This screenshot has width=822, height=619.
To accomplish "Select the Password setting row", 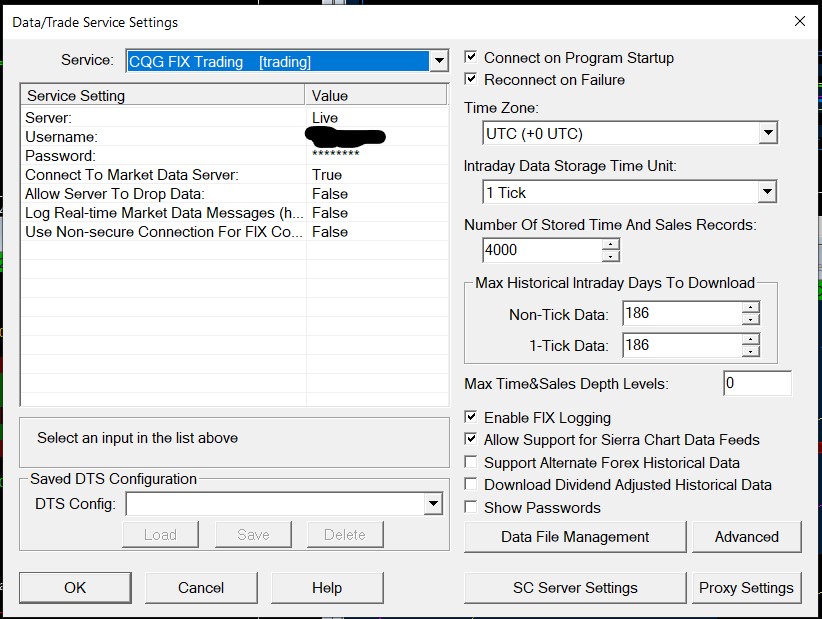I will pyautogui.click(x=234, y=156).
